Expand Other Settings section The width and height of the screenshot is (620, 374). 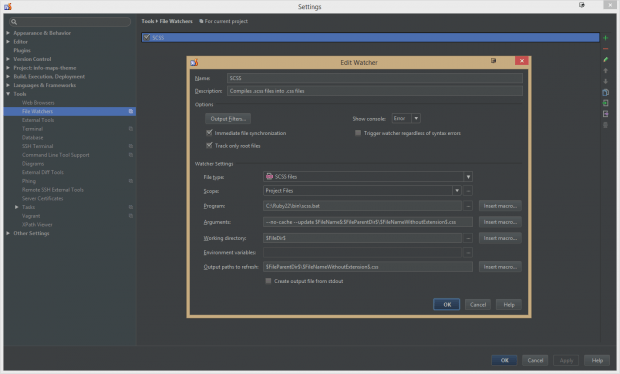8,233
